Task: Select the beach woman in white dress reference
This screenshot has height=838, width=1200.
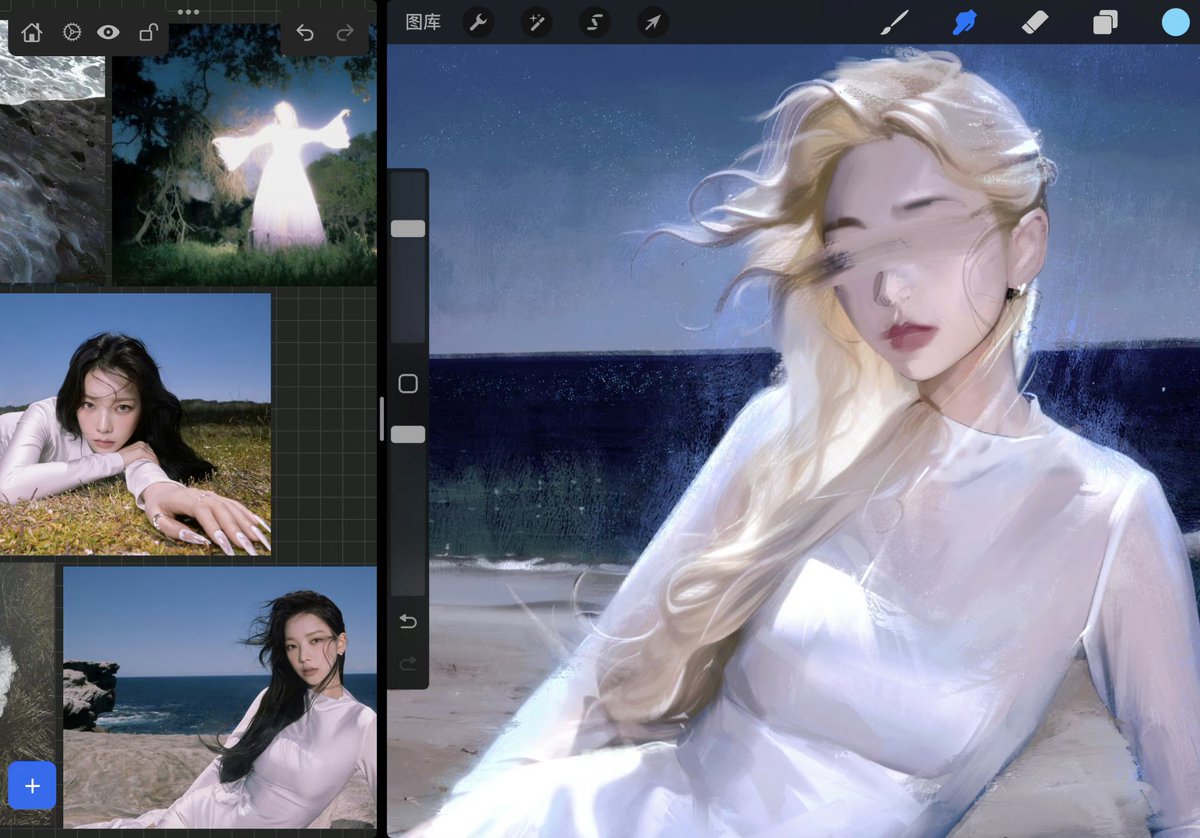Action: point(220,697)
